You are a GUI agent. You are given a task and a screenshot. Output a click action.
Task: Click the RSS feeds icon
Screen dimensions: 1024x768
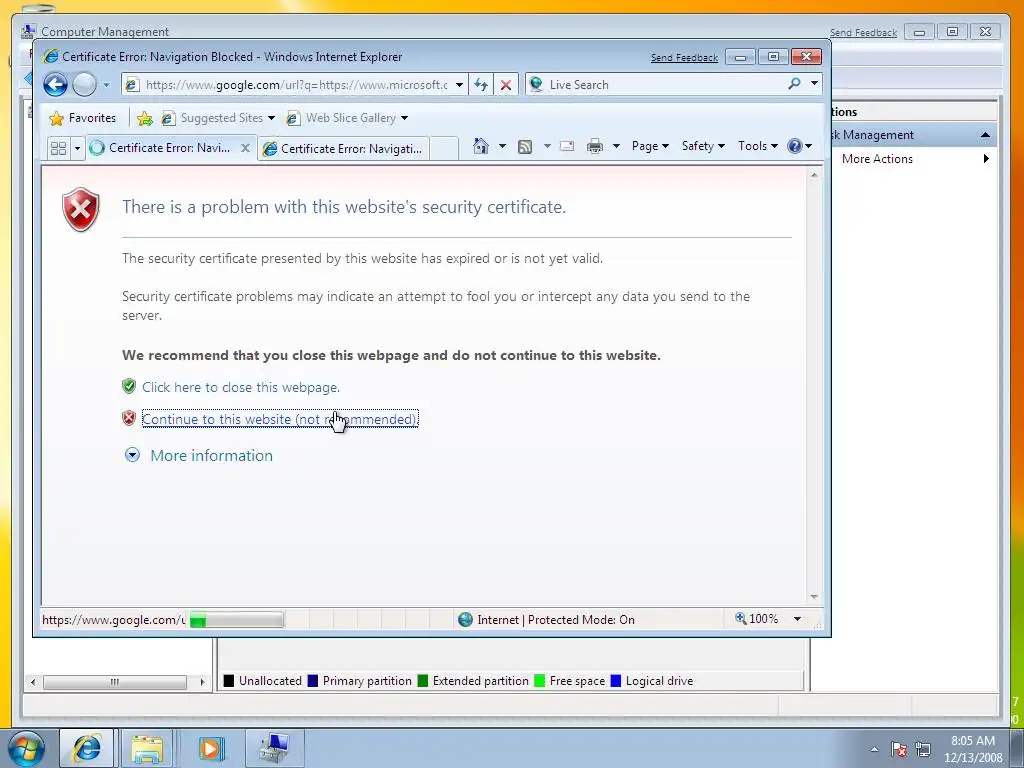point(525,146)
